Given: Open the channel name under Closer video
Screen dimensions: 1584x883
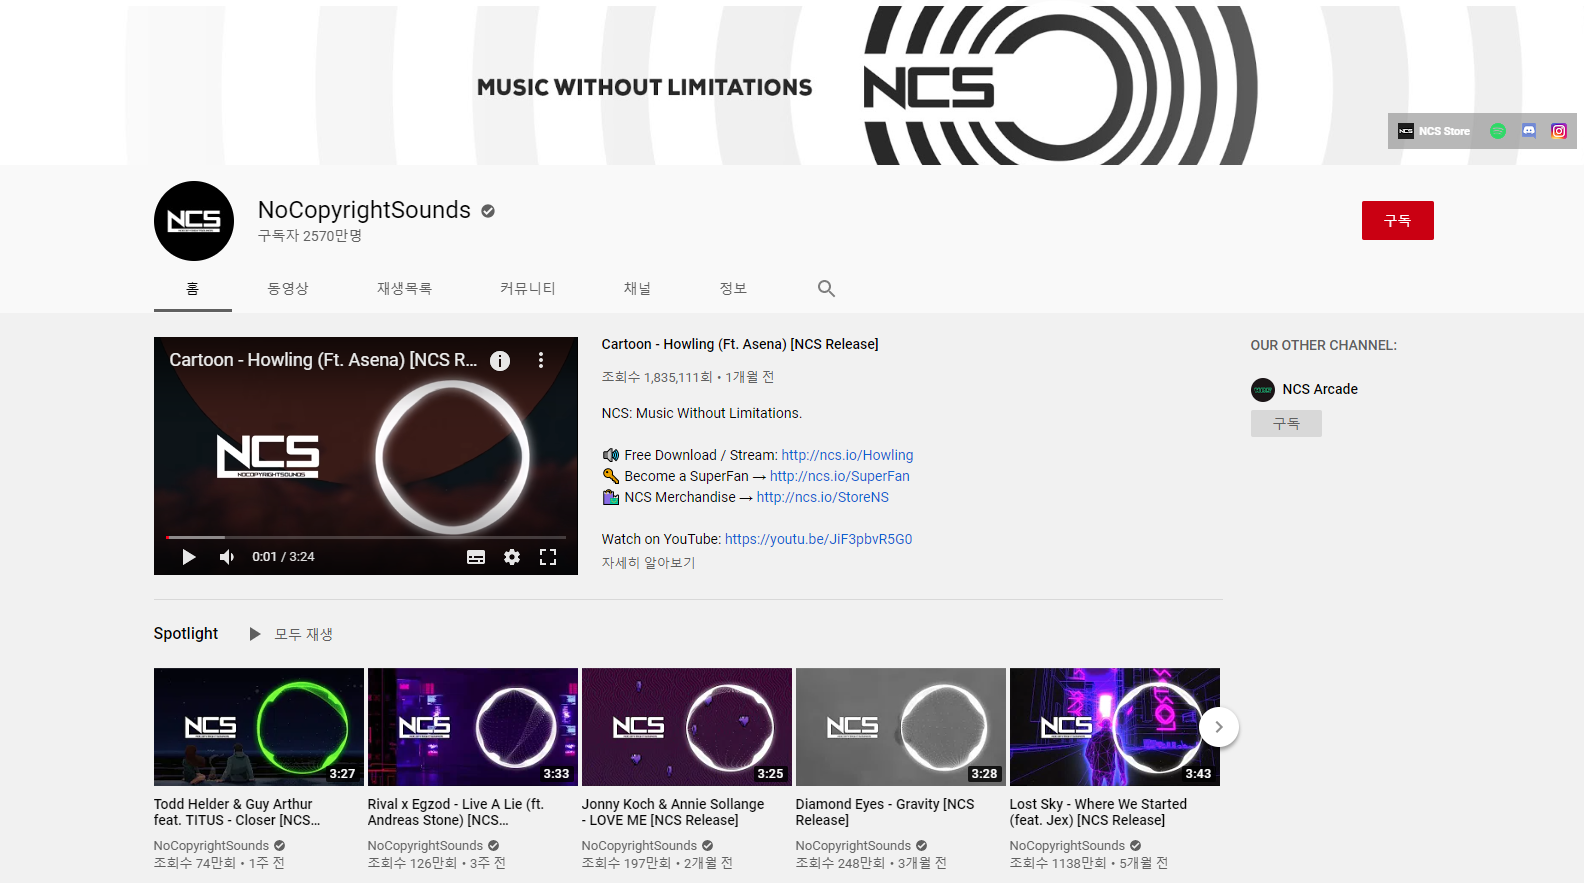Looking at the screenshot, I should [211, 846].
